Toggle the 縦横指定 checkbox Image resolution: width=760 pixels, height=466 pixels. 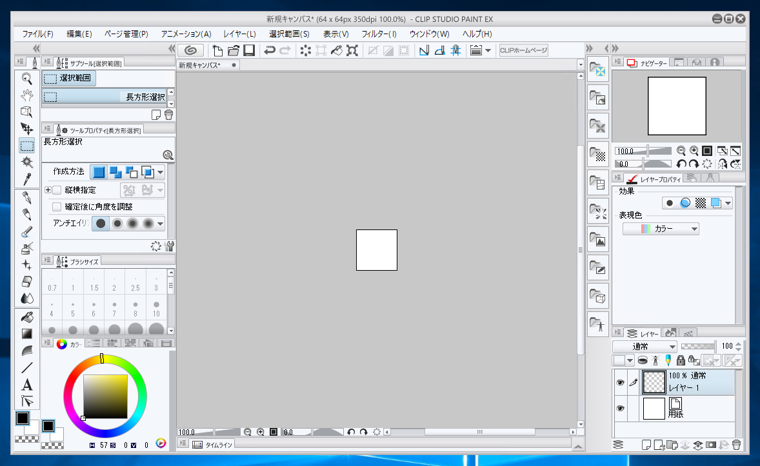(x=57, y=190)
